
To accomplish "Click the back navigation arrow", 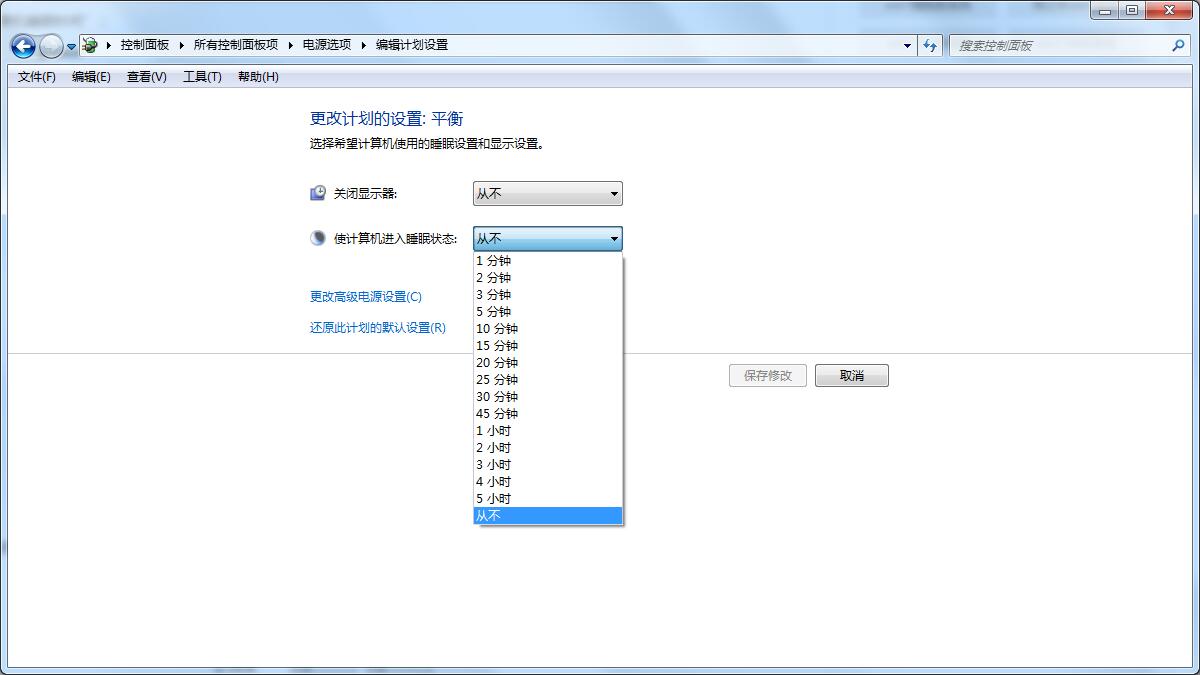I will (21, 46).
